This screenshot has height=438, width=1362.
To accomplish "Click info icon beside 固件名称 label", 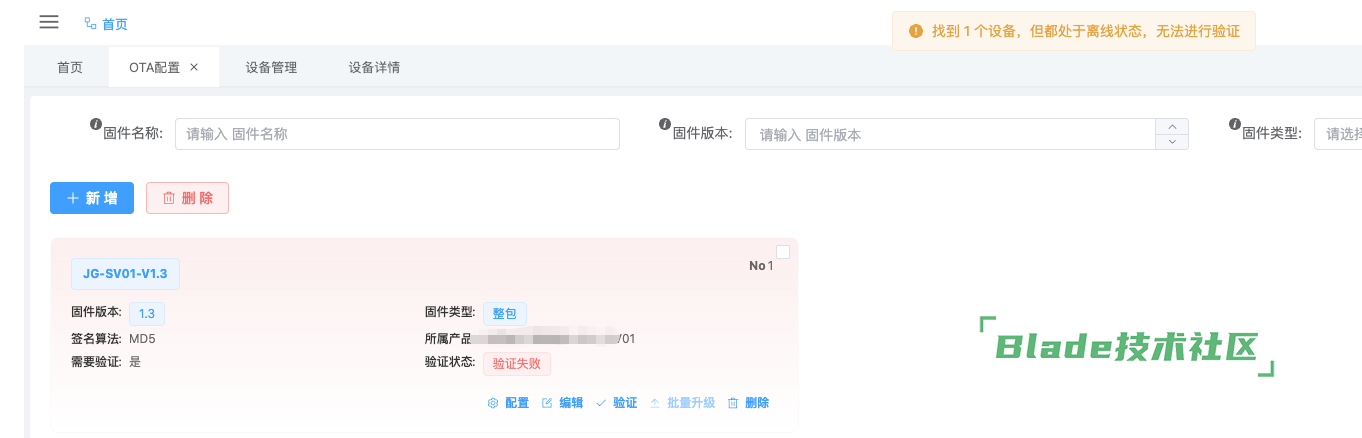I will coord(96,124).
